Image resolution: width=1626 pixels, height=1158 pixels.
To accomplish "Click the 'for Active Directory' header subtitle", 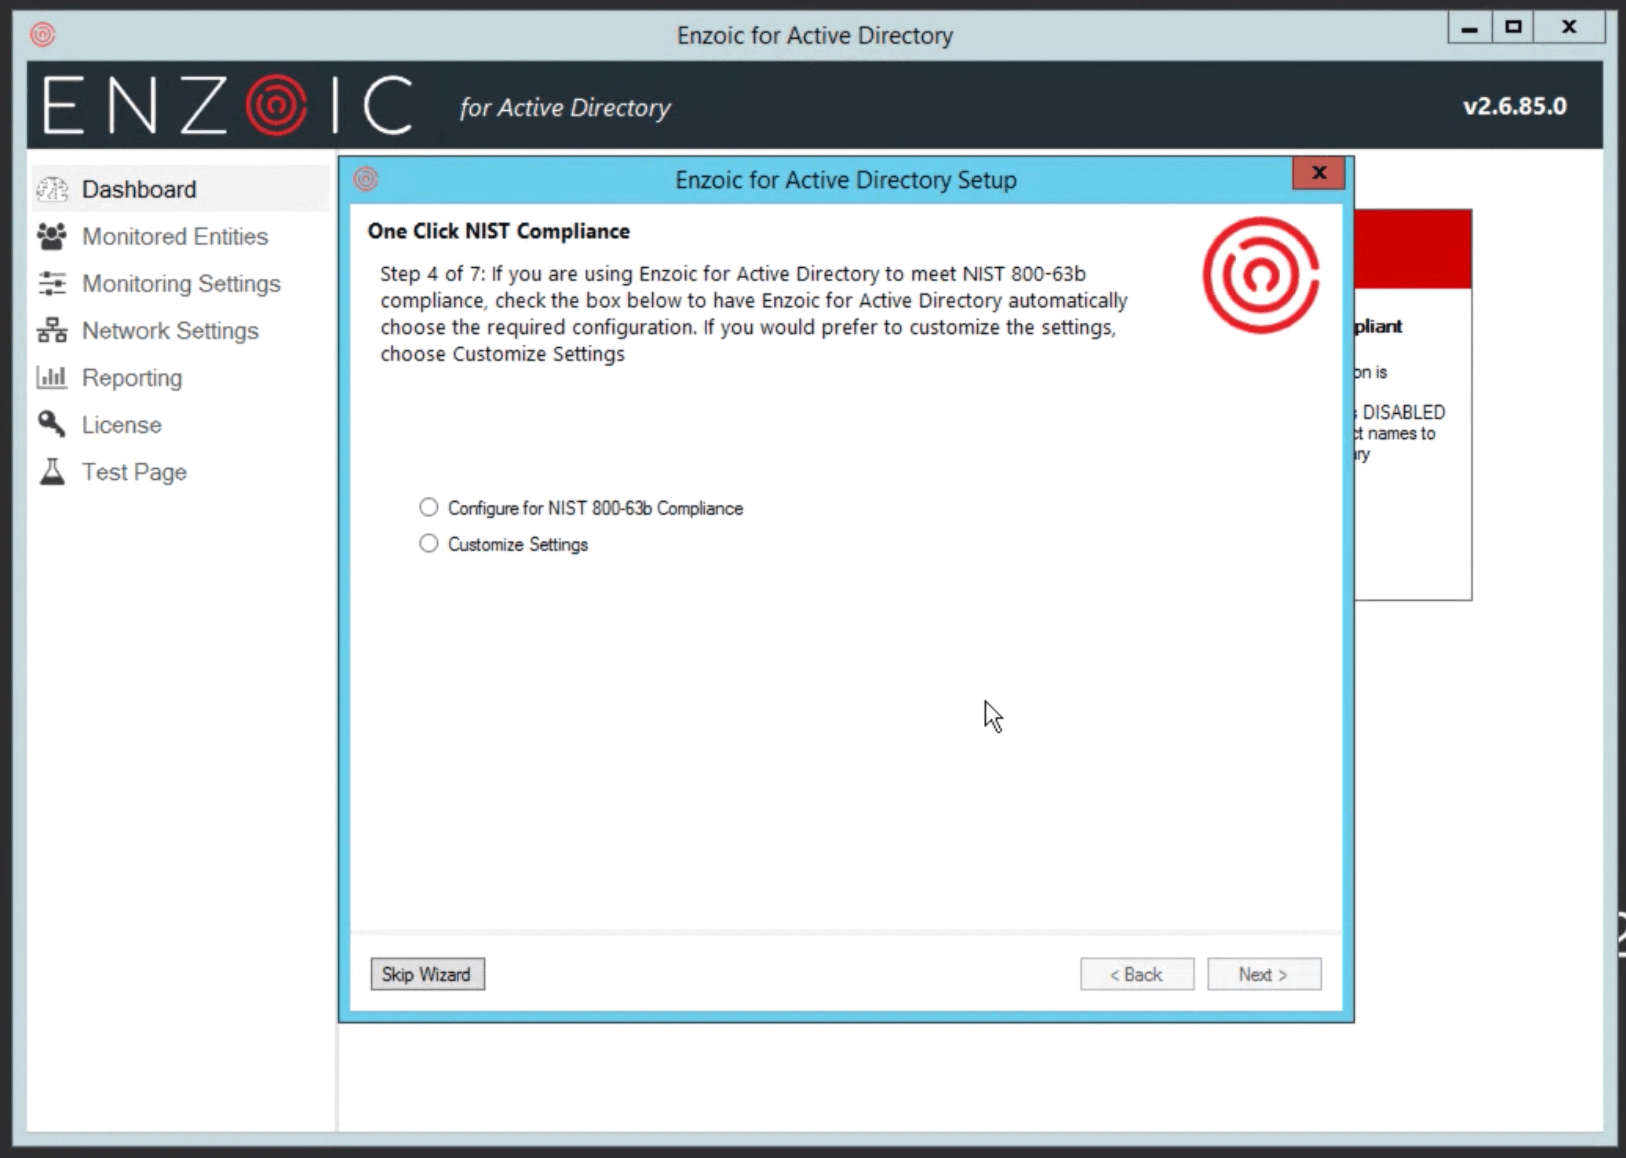I will [x=565, y=108].
